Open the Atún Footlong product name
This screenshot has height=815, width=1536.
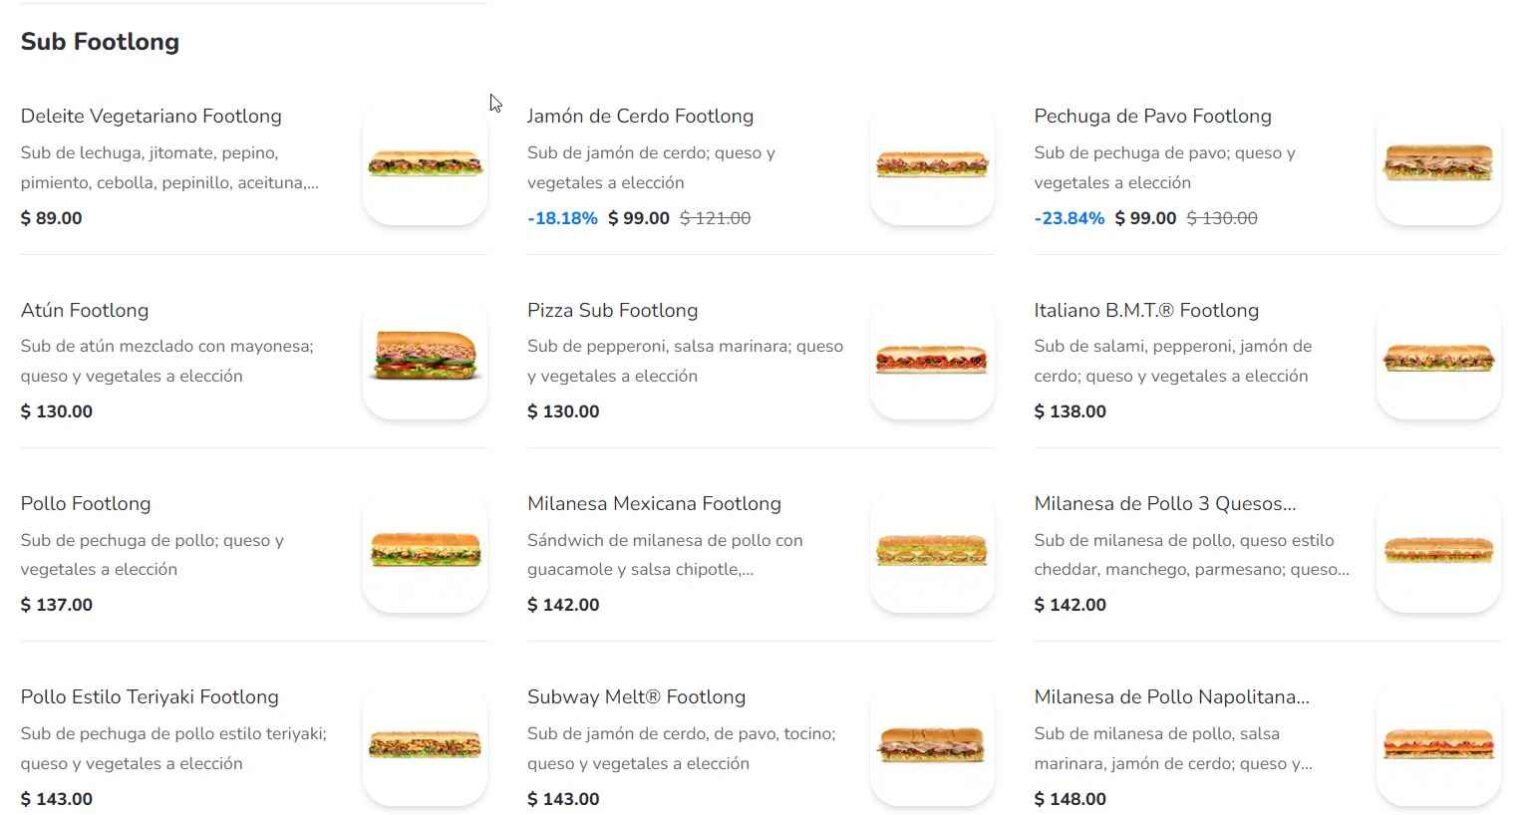click(x=84, y=310)
